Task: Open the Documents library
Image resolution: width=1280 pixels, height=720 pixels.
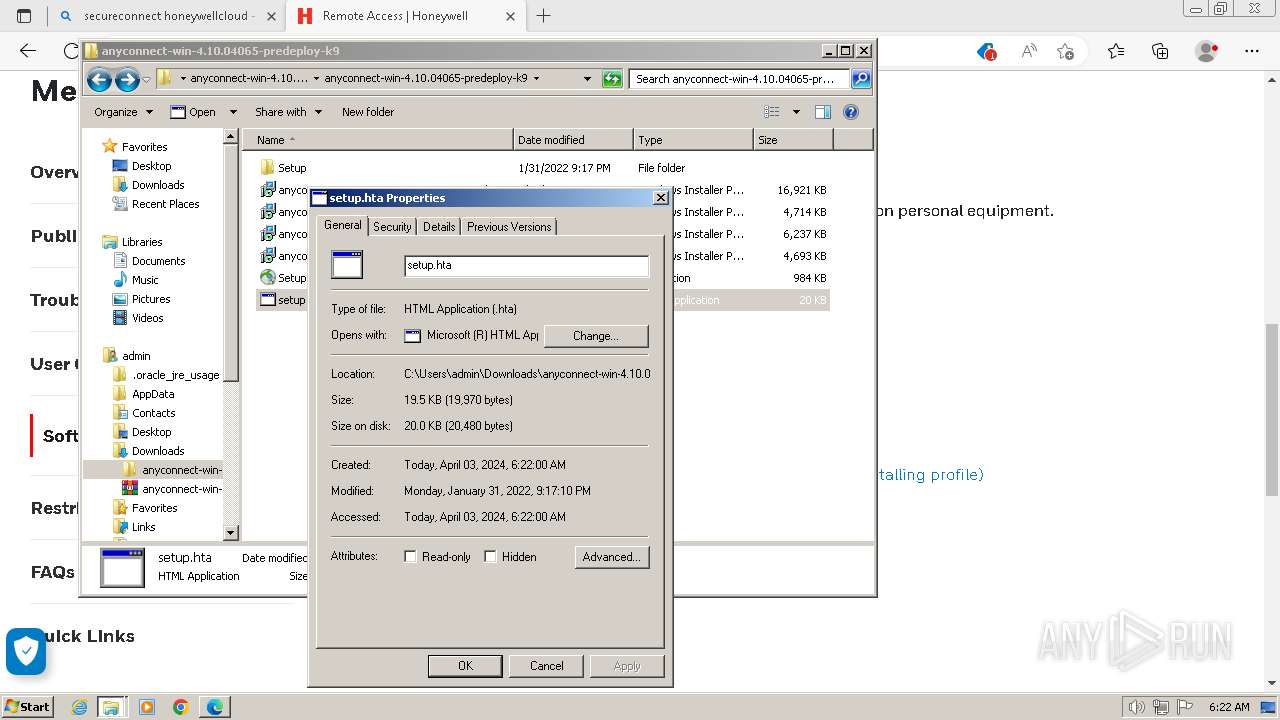Action: [158, 261]
